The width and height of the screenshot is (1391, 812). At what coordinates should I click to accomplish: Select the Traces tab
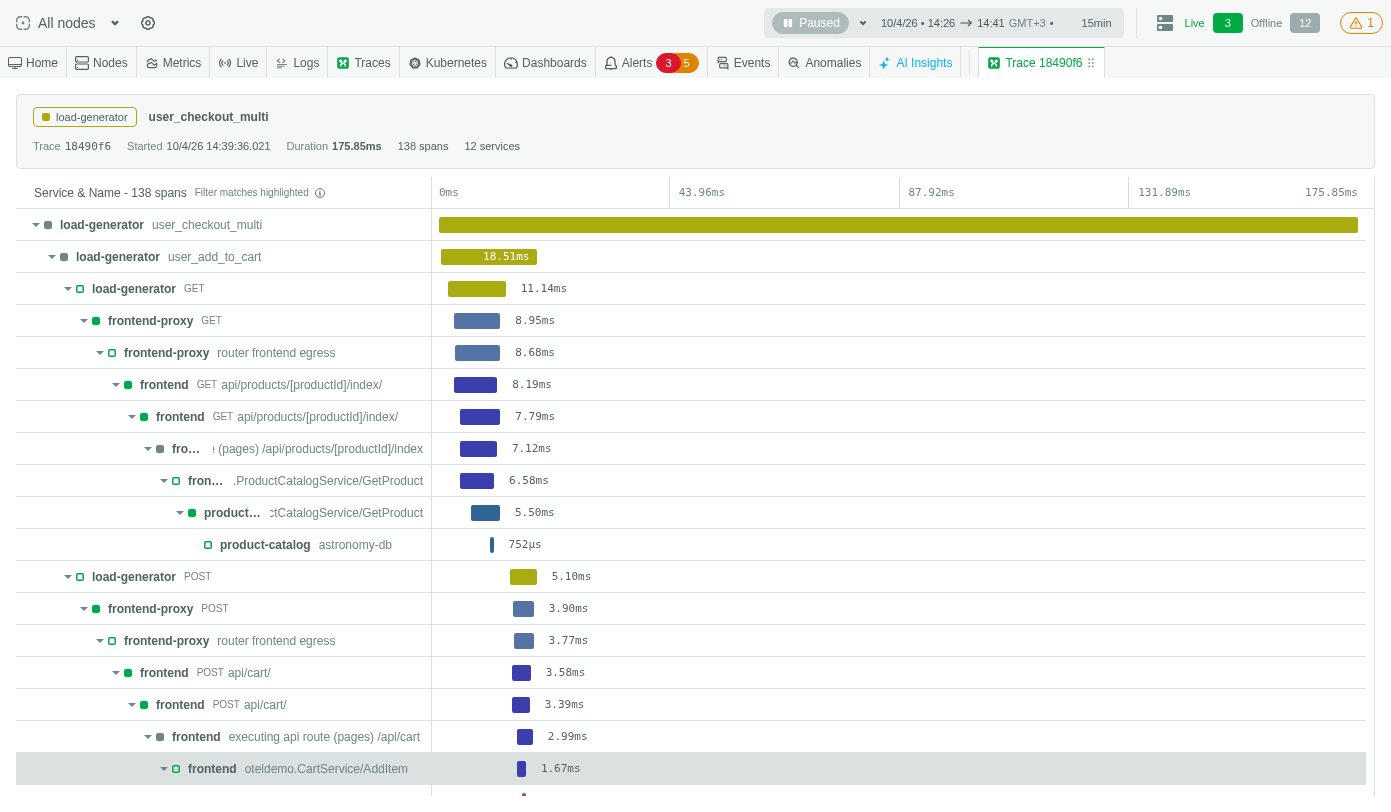click(363, 63)
